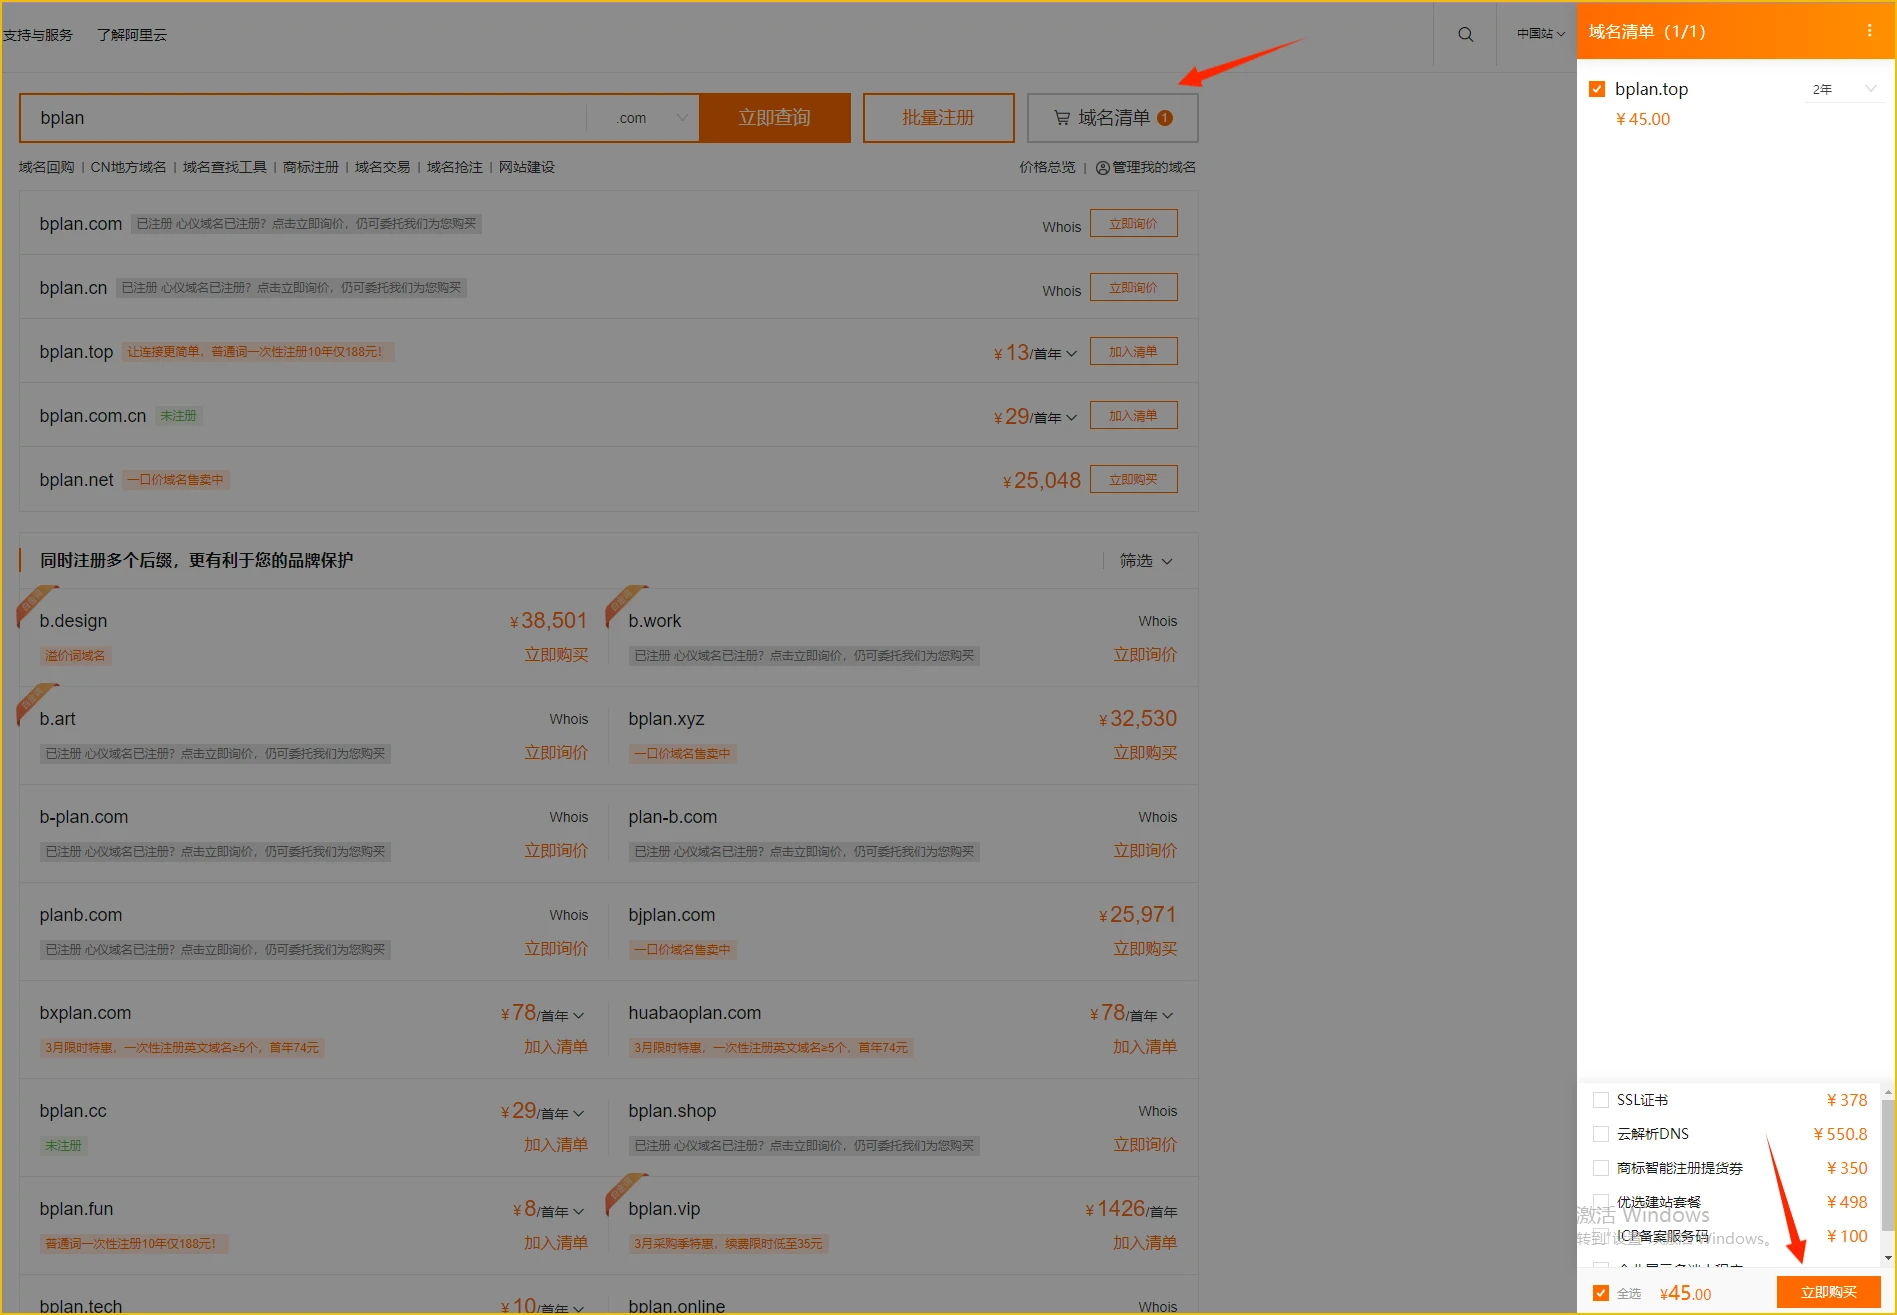
Task: Click 立即询价 for bplan.com
Action: (x=1133, y=224)
